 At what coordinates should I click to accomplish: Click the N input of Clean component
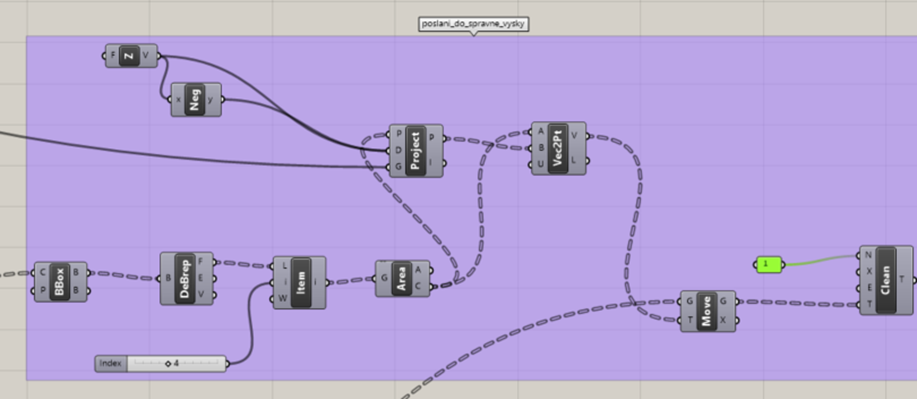pyautogui.click(x=869, y=255)
